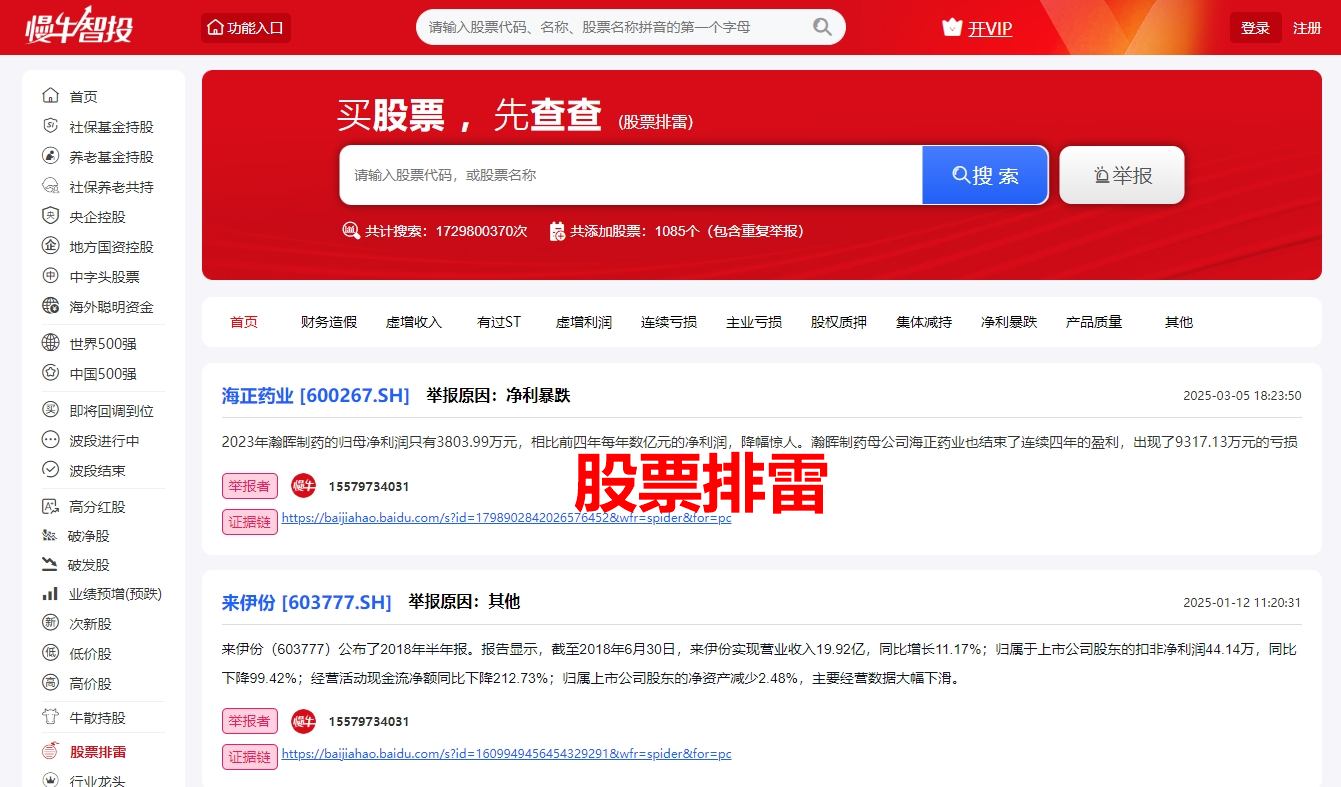Click the 注册 link
1341x787 pixels.
pos(1307,28)
